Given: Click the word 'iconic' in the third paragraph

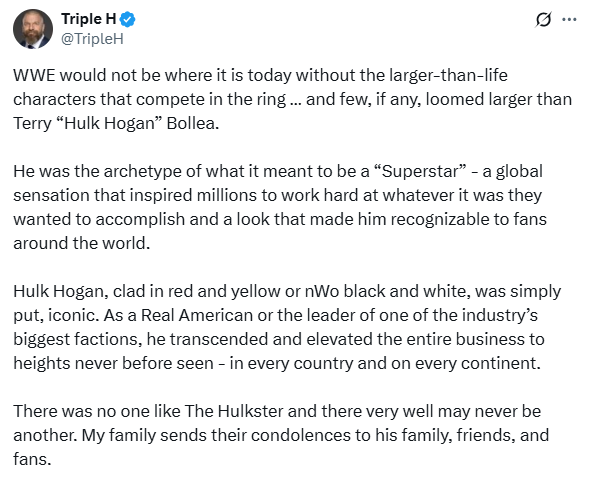Looking at the screenshot, I should click(x=72, y=316).
